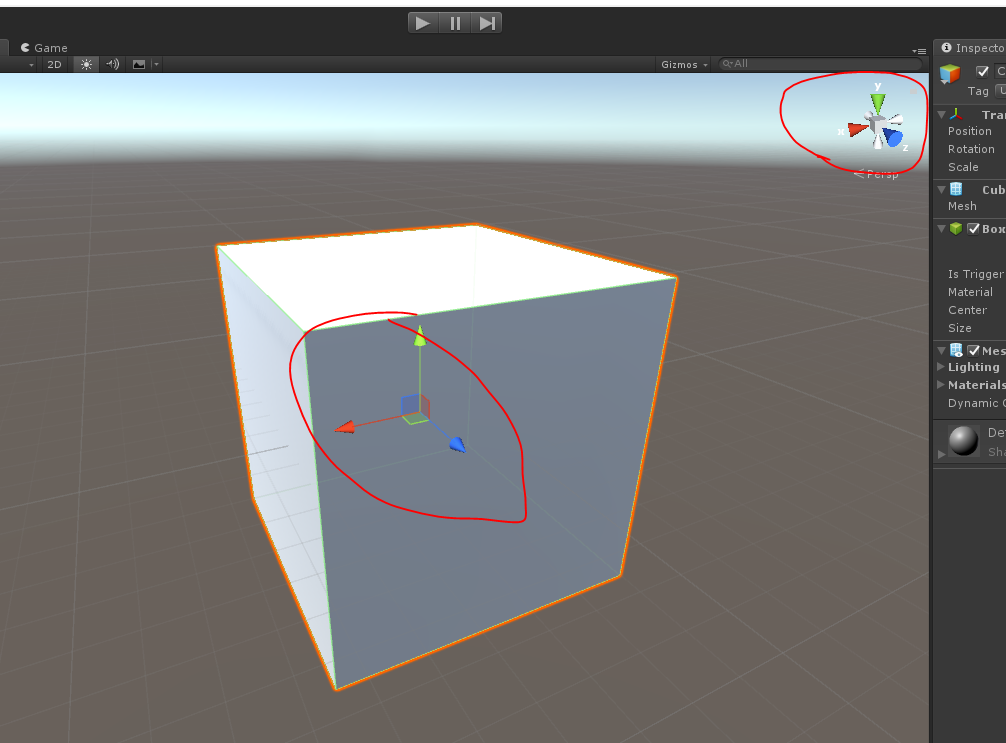Collapse the Mesh Renderer component
Screen dimensions: 1006x743
pos(942,350)
